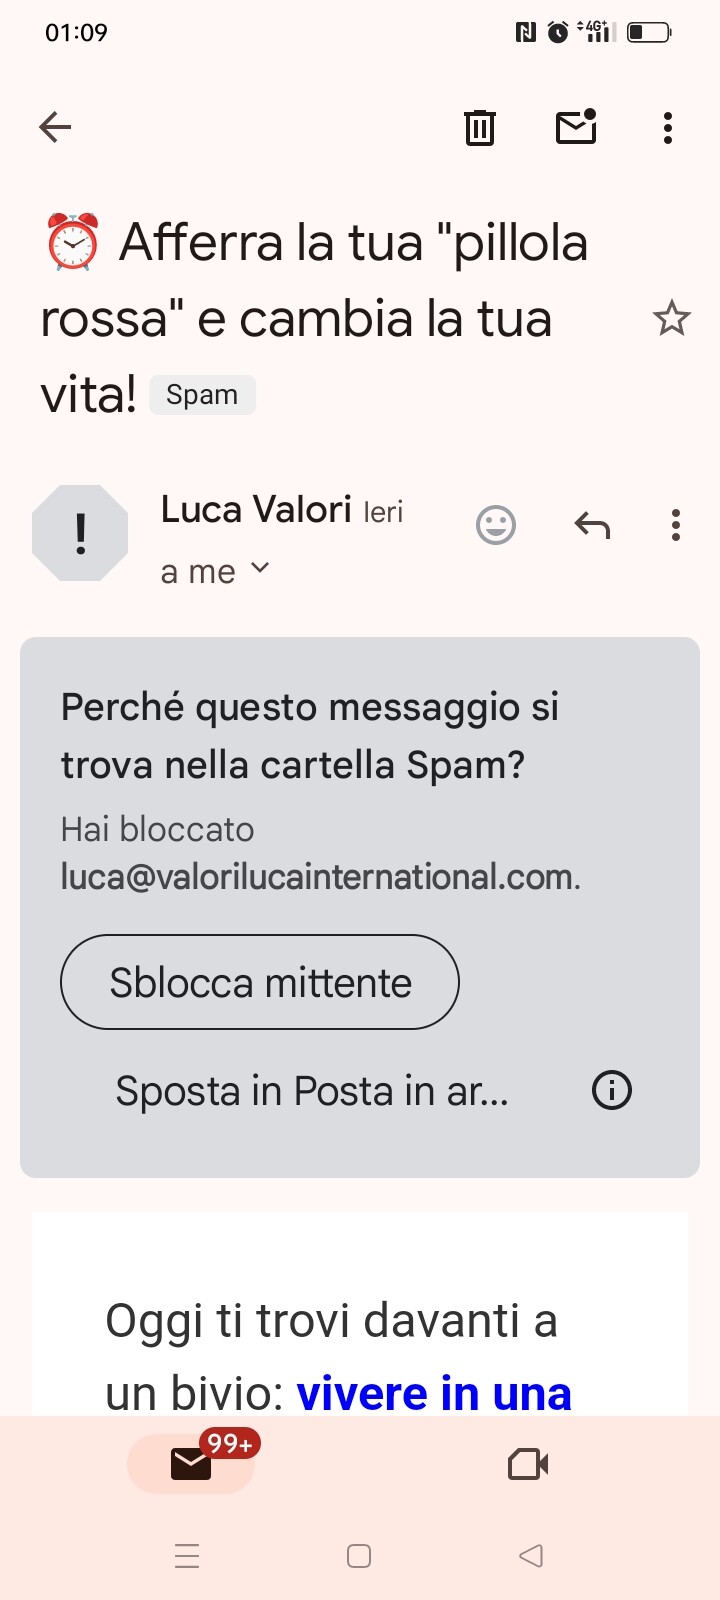Open the top-bar three-dot overflow menu
This screenshot has height=1600, width=720.
pos(668,128)
